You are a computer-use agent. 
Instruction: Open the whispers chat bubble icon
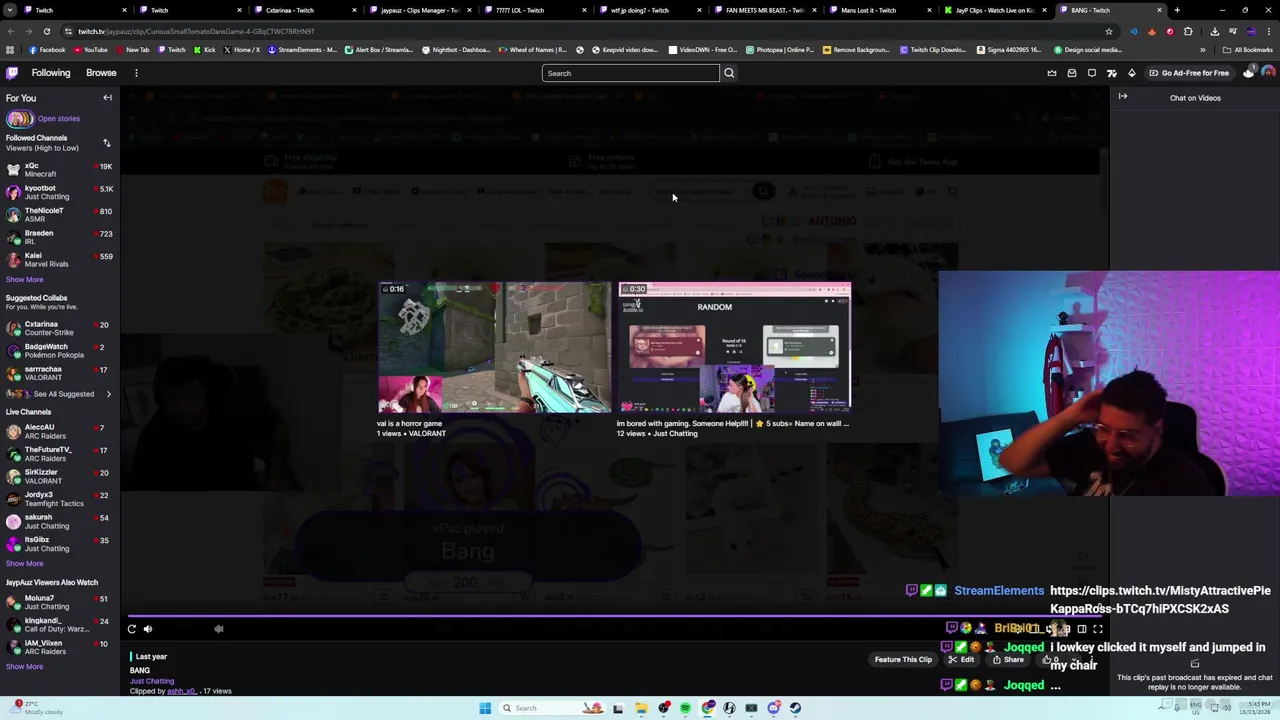tap(1092, 73)
